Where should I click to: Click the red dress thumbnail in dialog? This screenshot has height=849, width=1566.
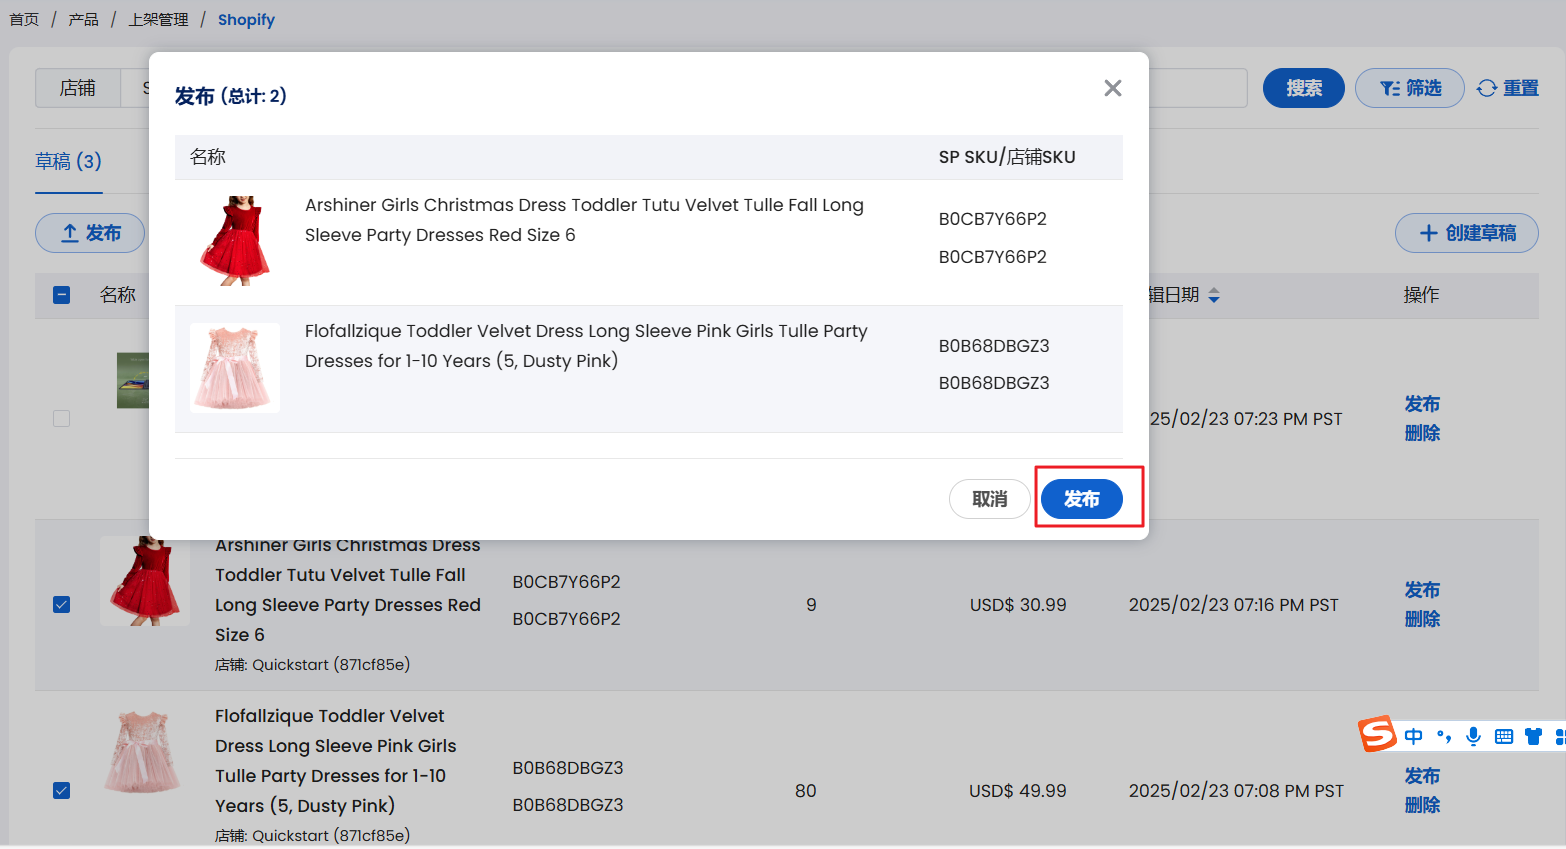[x=235, y=241]
